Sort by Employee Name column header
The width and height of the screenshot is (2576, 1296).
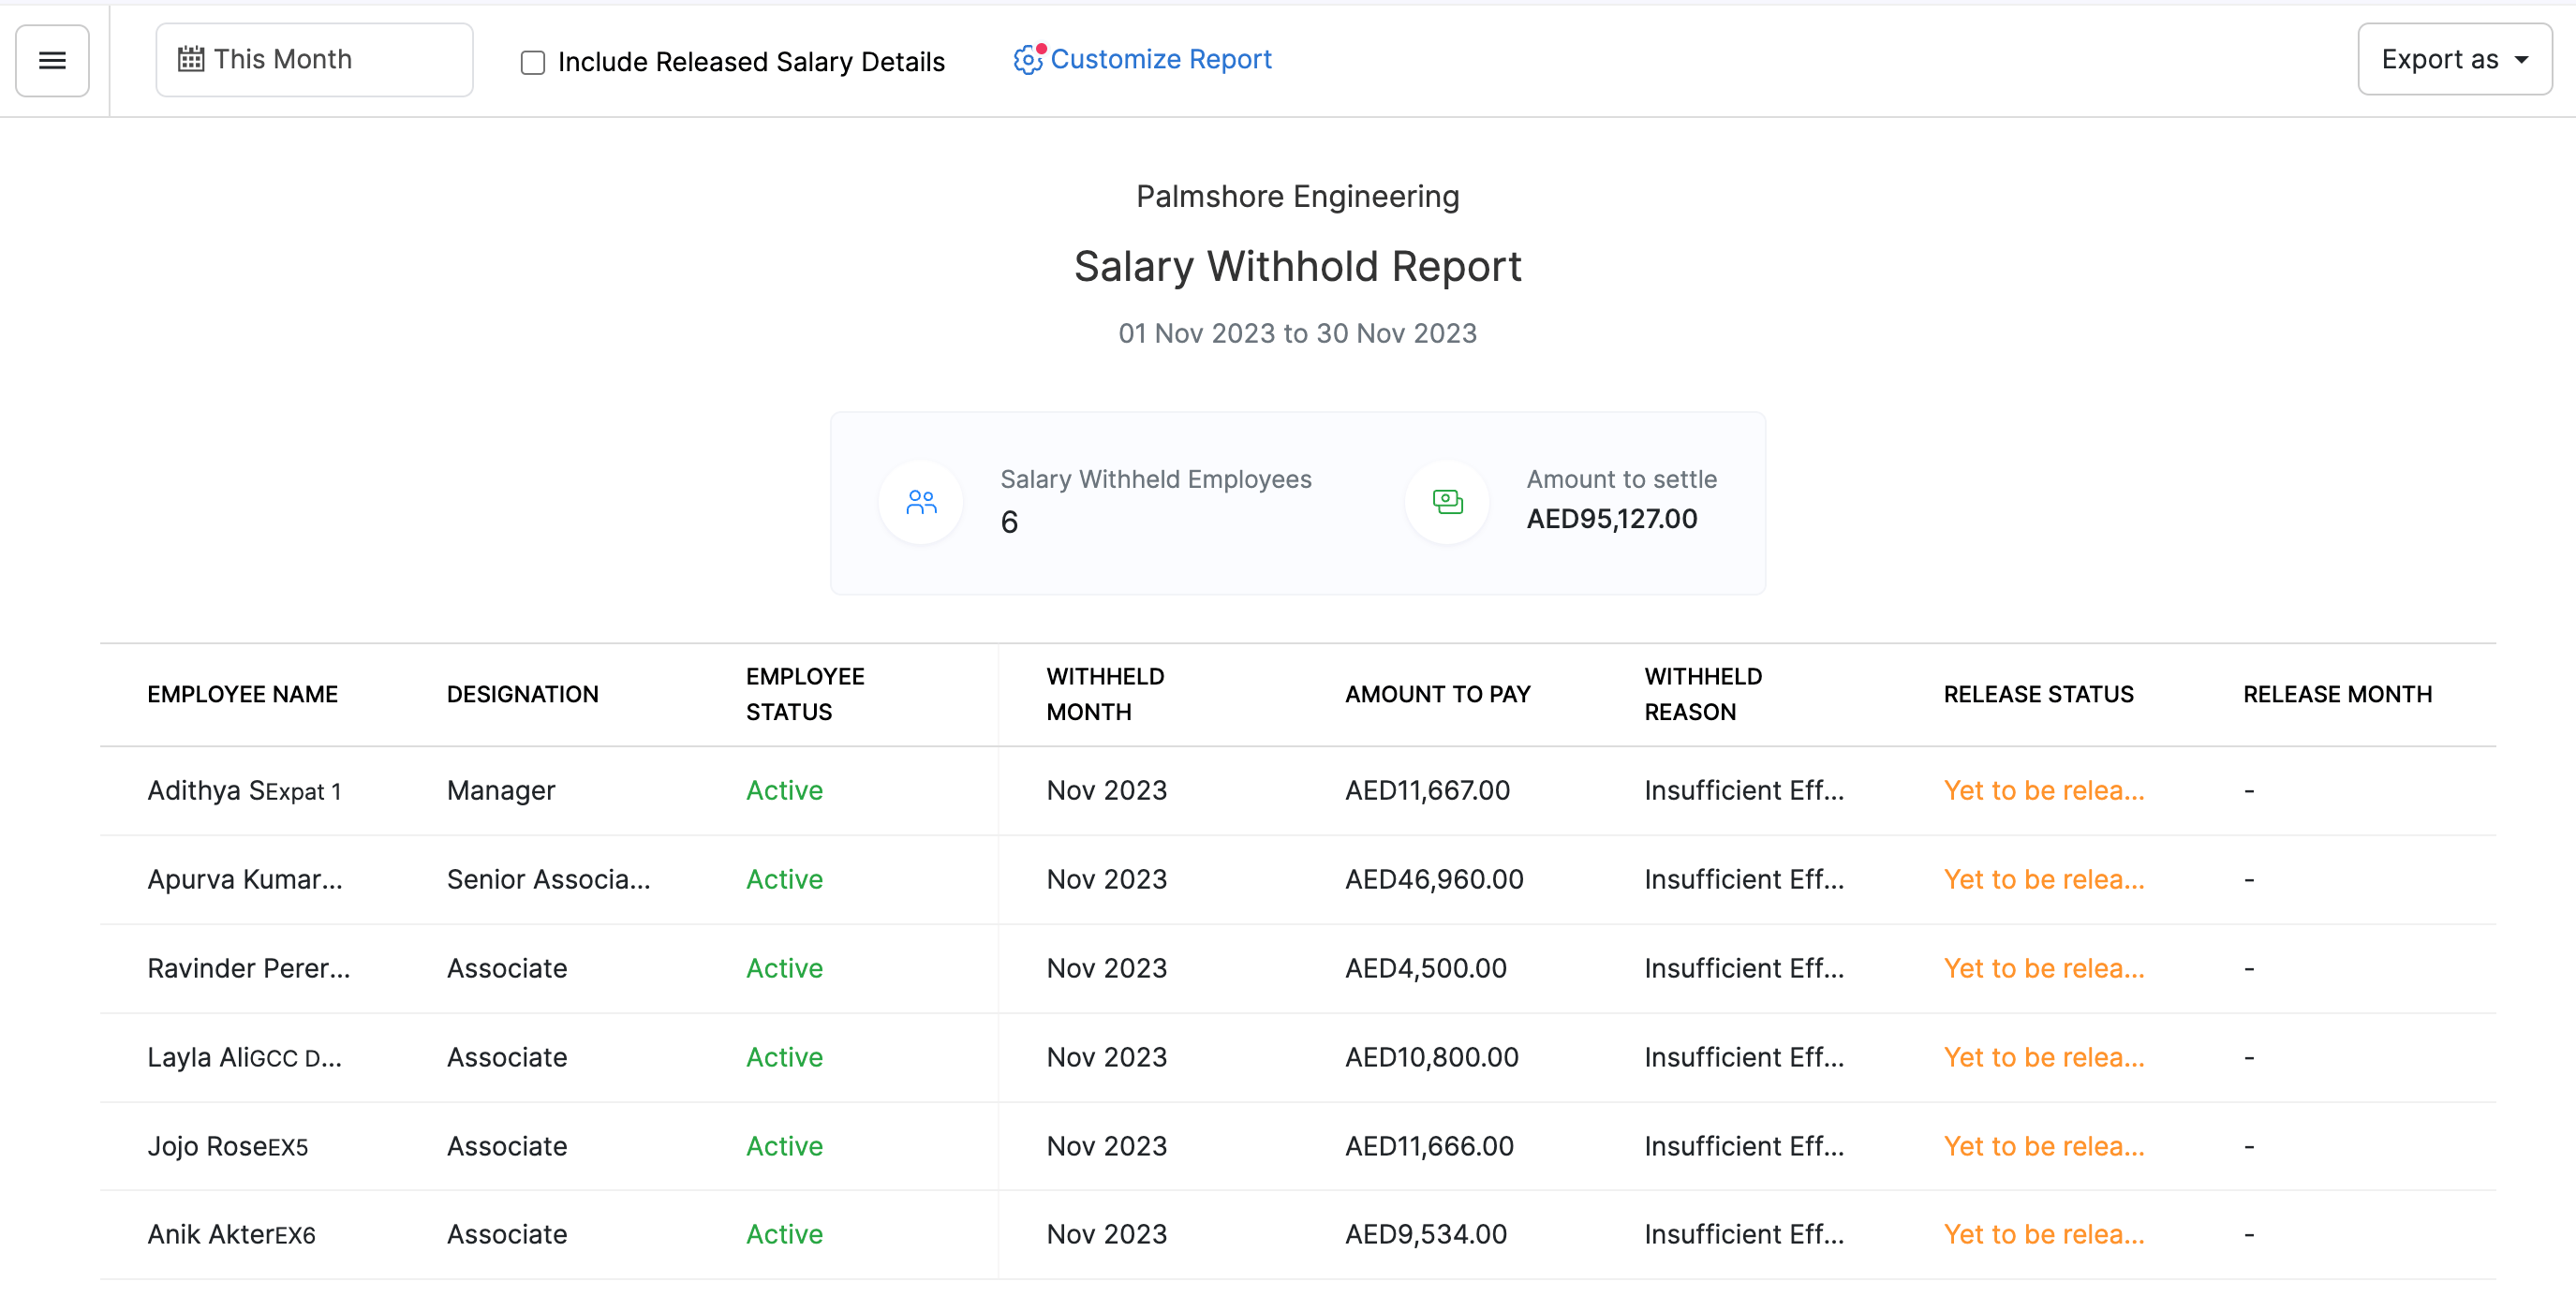click(x=242, y=694)
